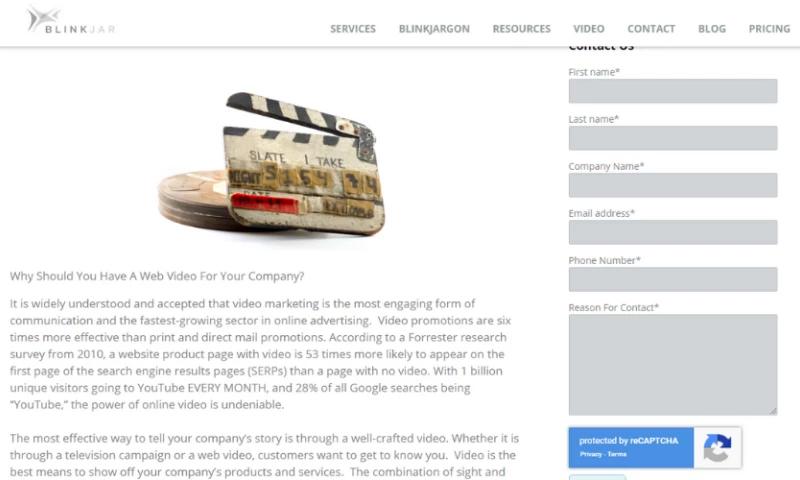Go to the Resources page
The image size is (800, 480).
[x=521, y=29]
